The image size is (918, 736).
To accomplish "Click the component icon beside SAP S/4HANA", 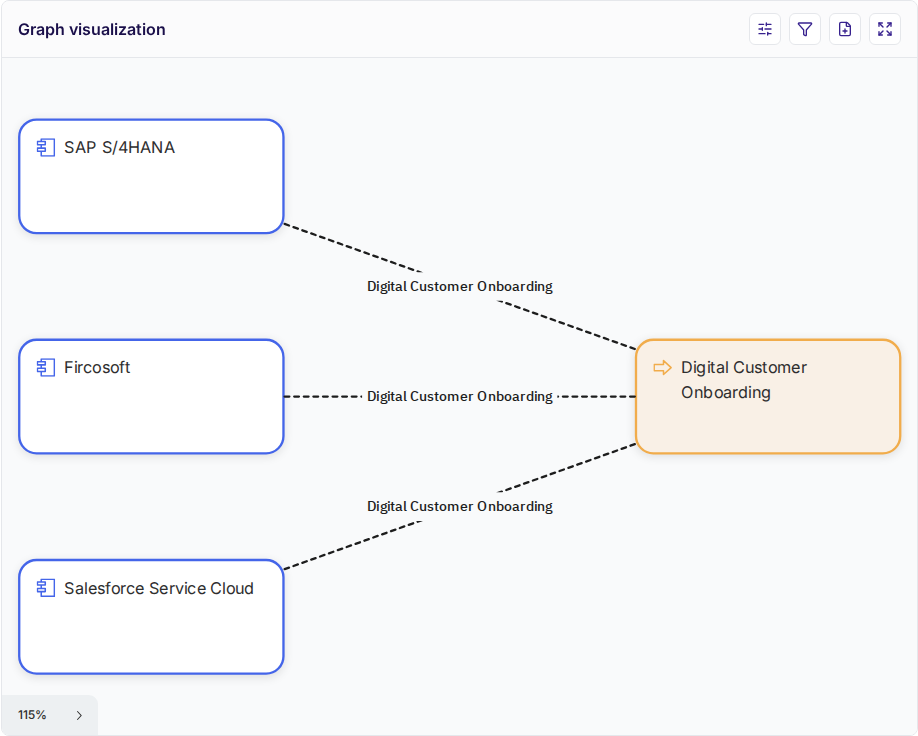I will [46, 148].
